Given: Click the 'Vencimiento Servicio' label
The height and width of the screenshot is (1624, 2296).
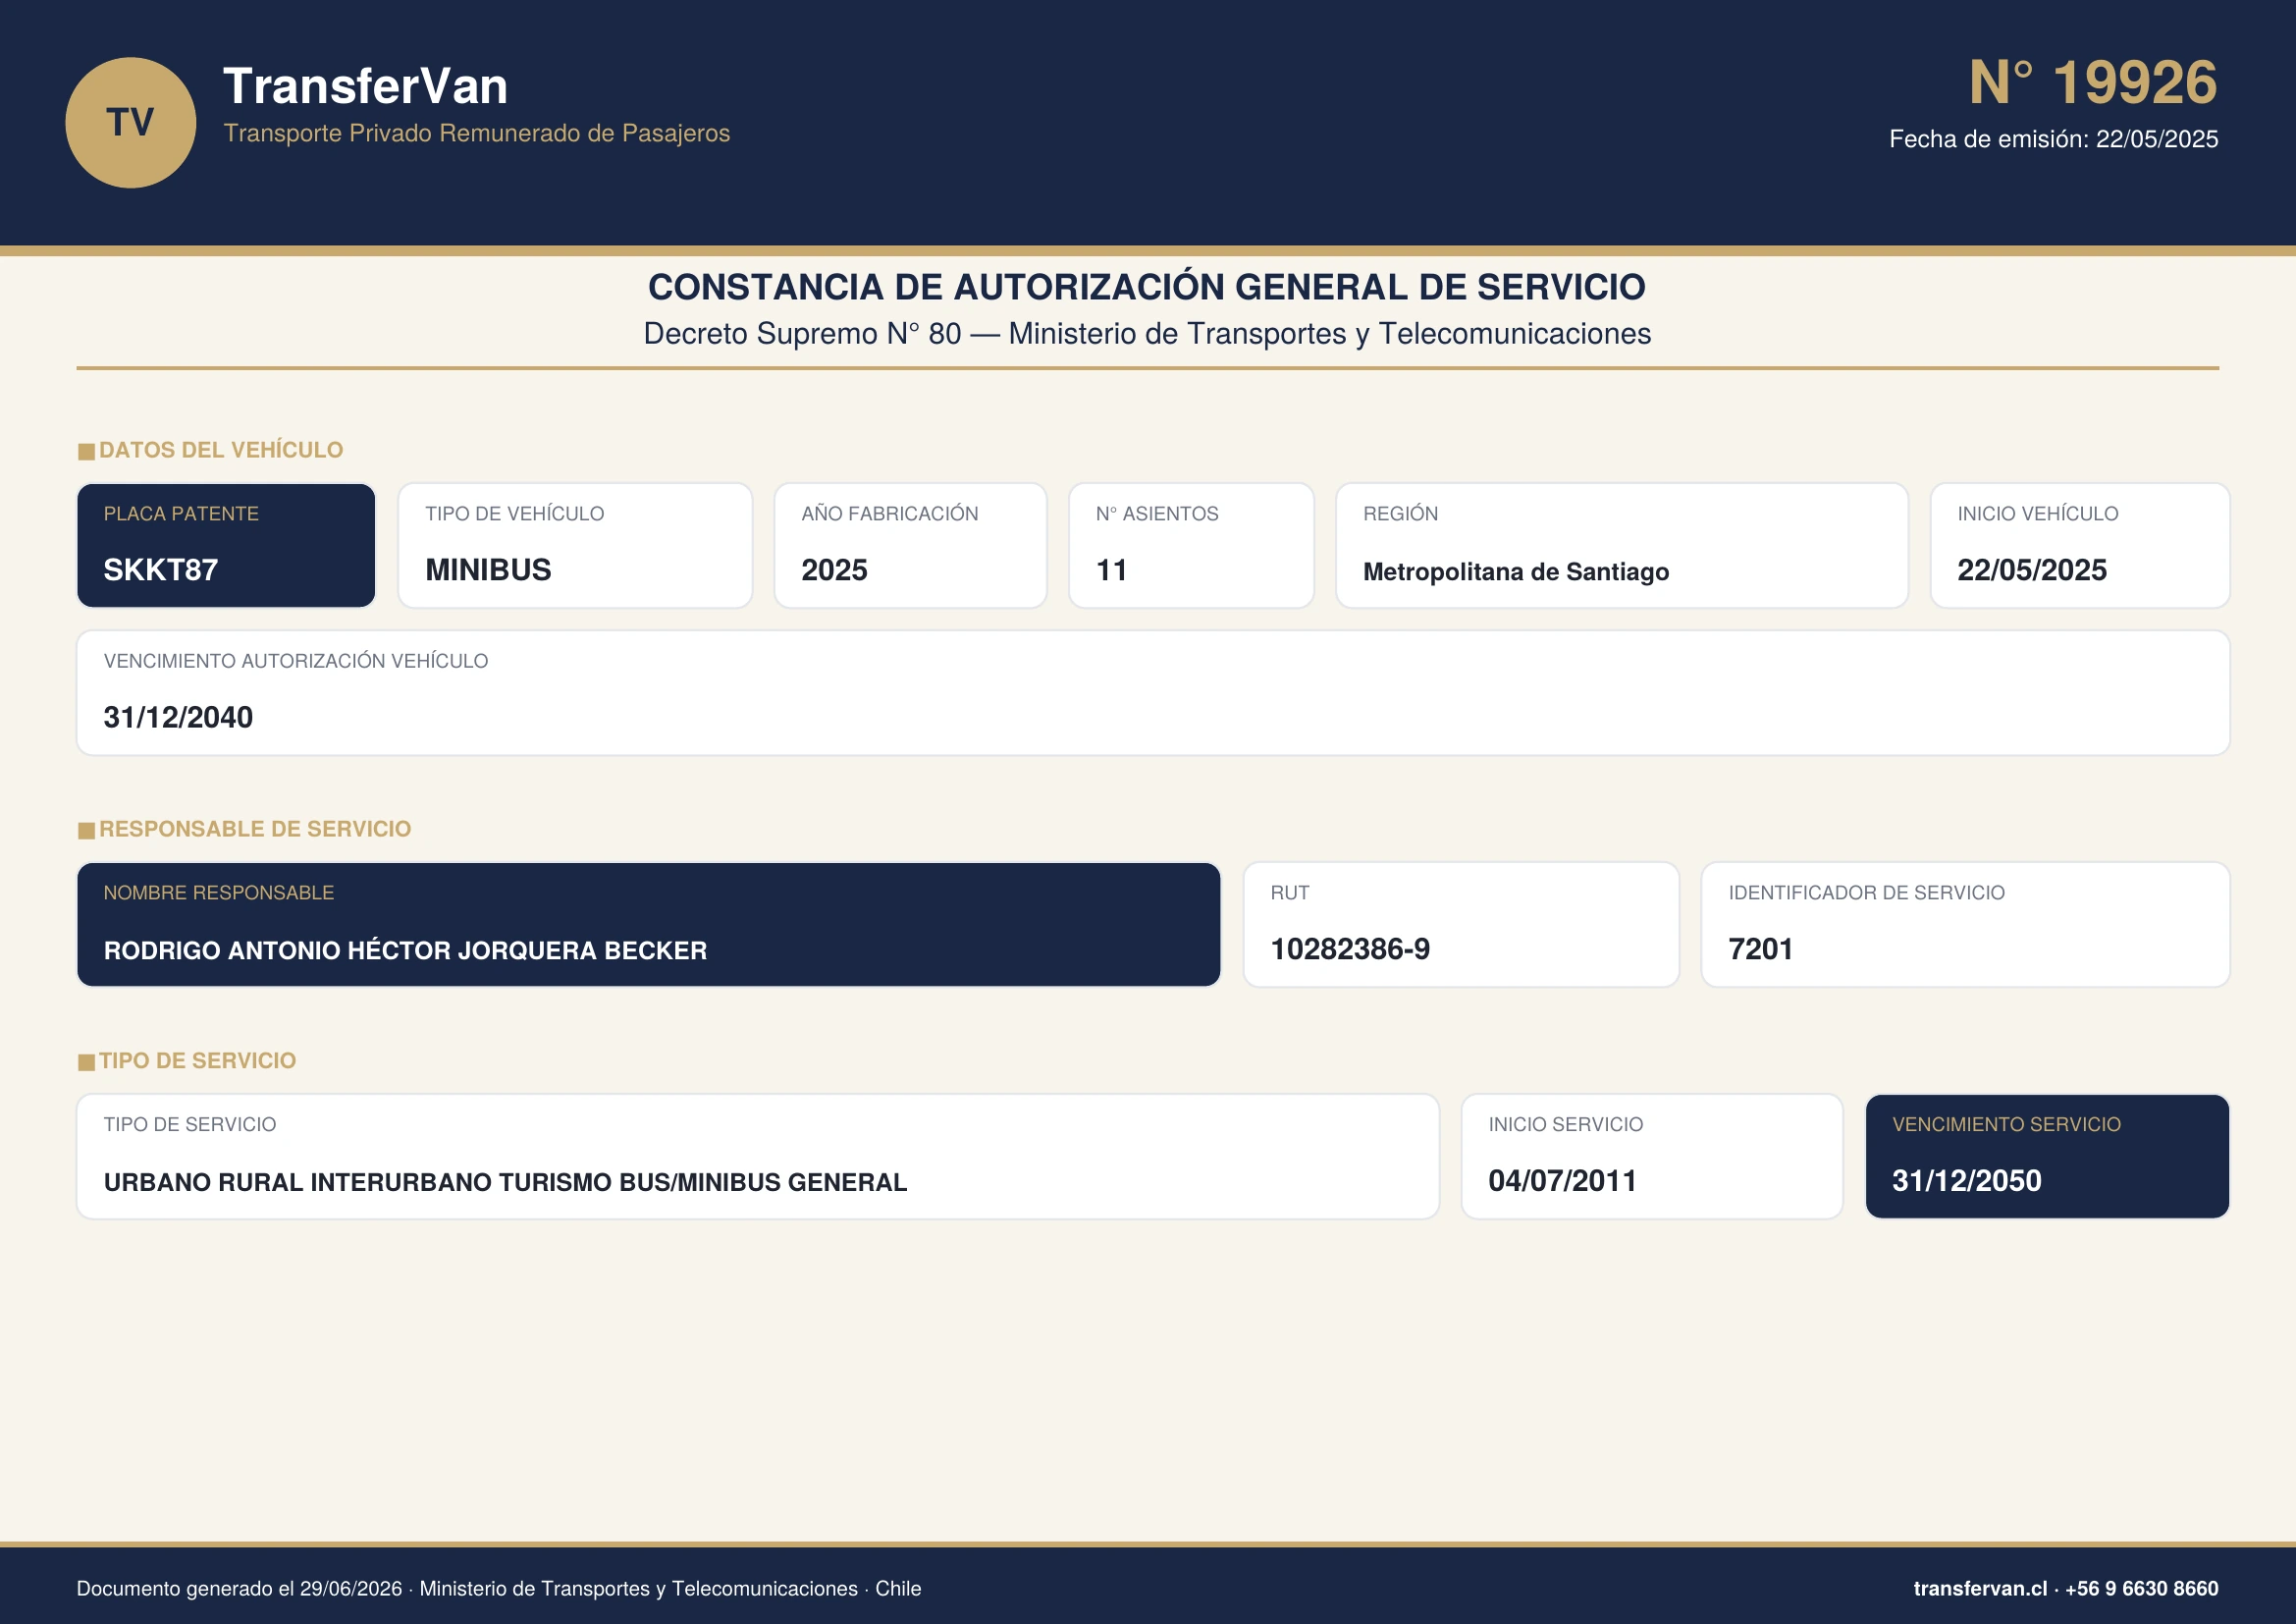Looking at the screenshot, I should (x=2006, y=1125).
